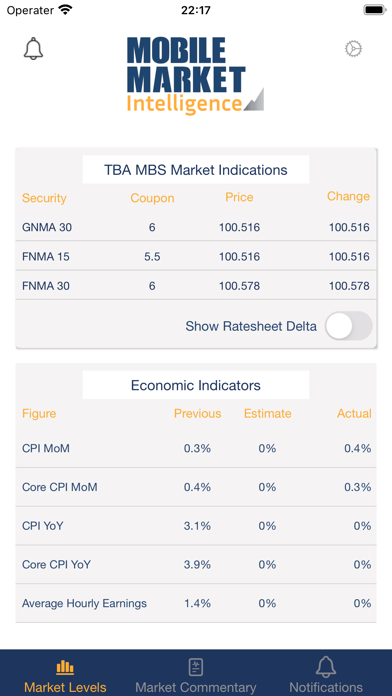
Task: Tap the Wi-Fi status icon
Action: pyautogui.click(x=66, y=10)
